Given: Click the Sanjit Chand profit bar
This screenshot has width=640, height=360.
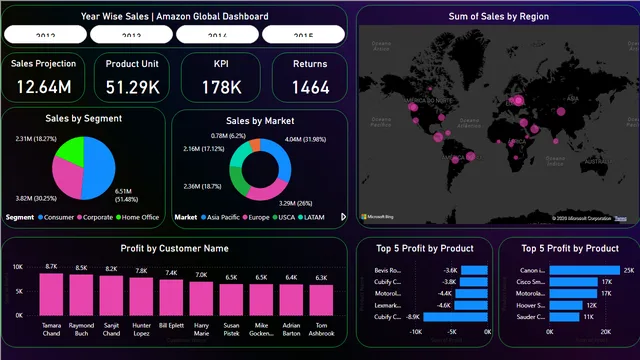Looking at the screenshot, I should [x=111, y=296].
